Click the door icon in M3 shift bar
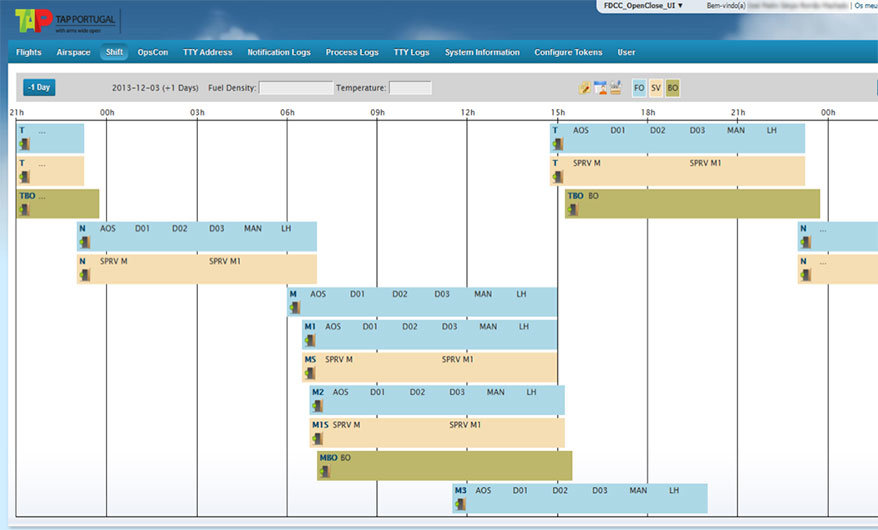Image resolution: width=878 pixels, height=530 pixels. (x=460, y=505)
